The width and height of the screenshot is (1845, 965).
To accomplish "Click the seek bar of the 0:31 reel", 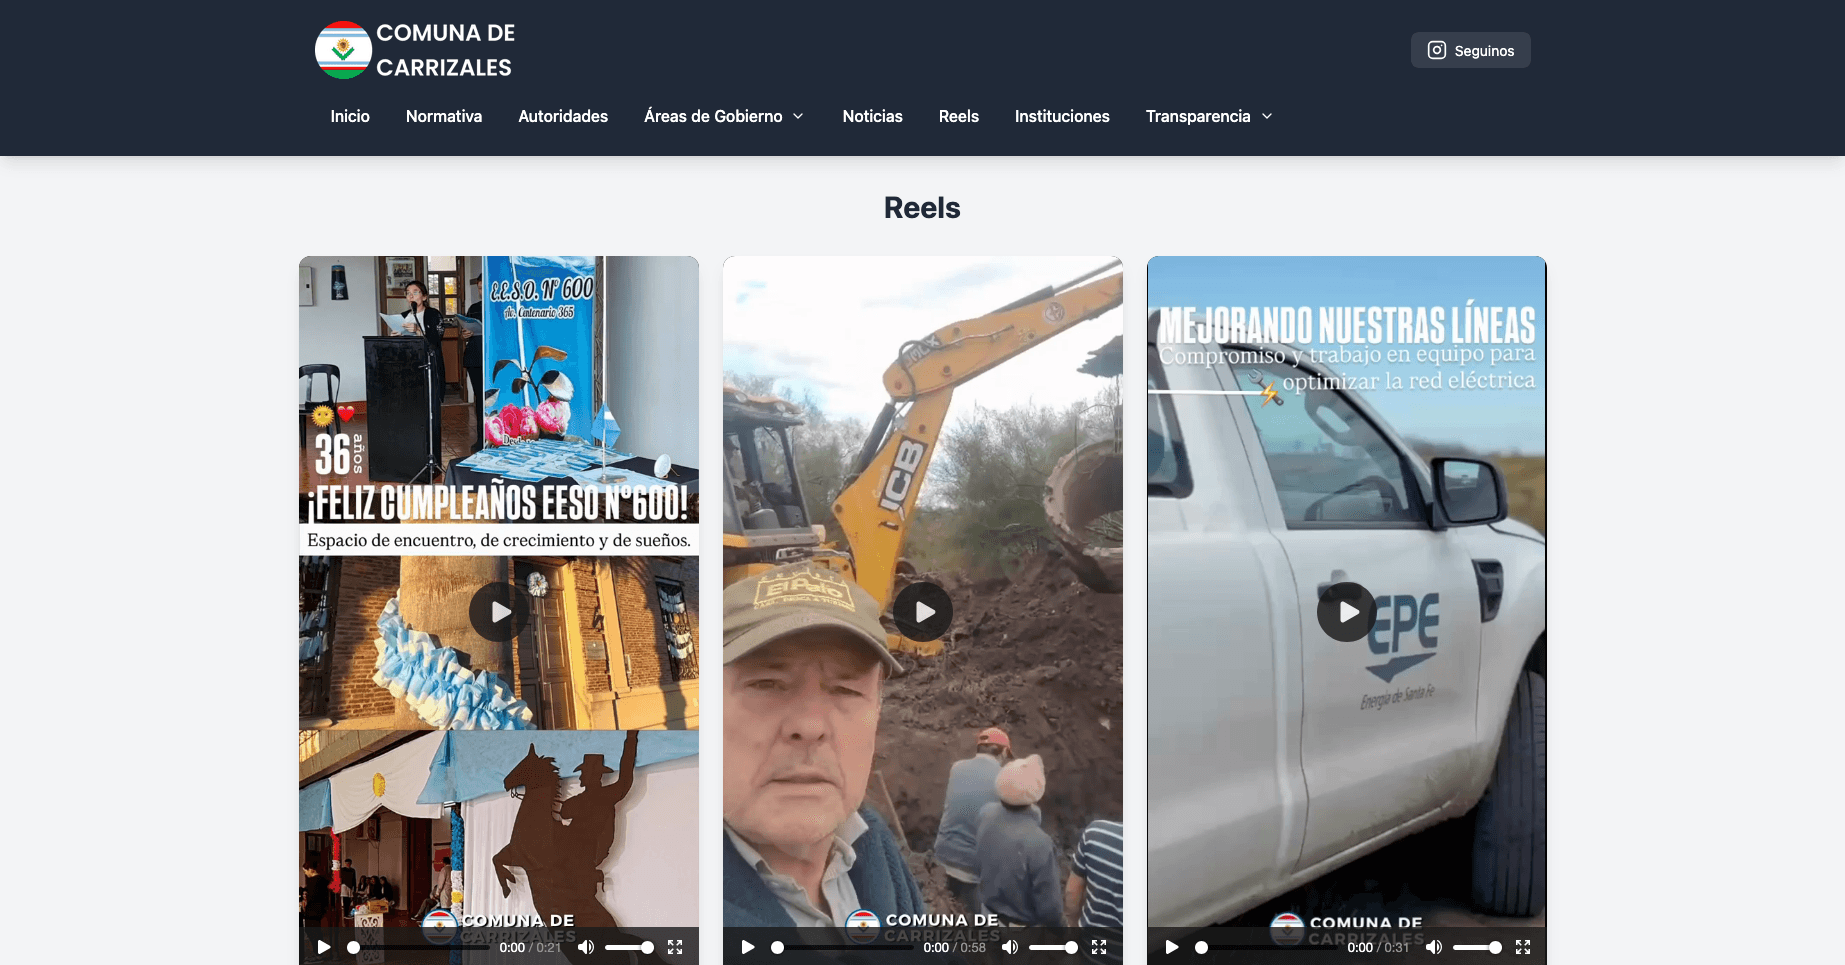I will [x=1267, y=947].
